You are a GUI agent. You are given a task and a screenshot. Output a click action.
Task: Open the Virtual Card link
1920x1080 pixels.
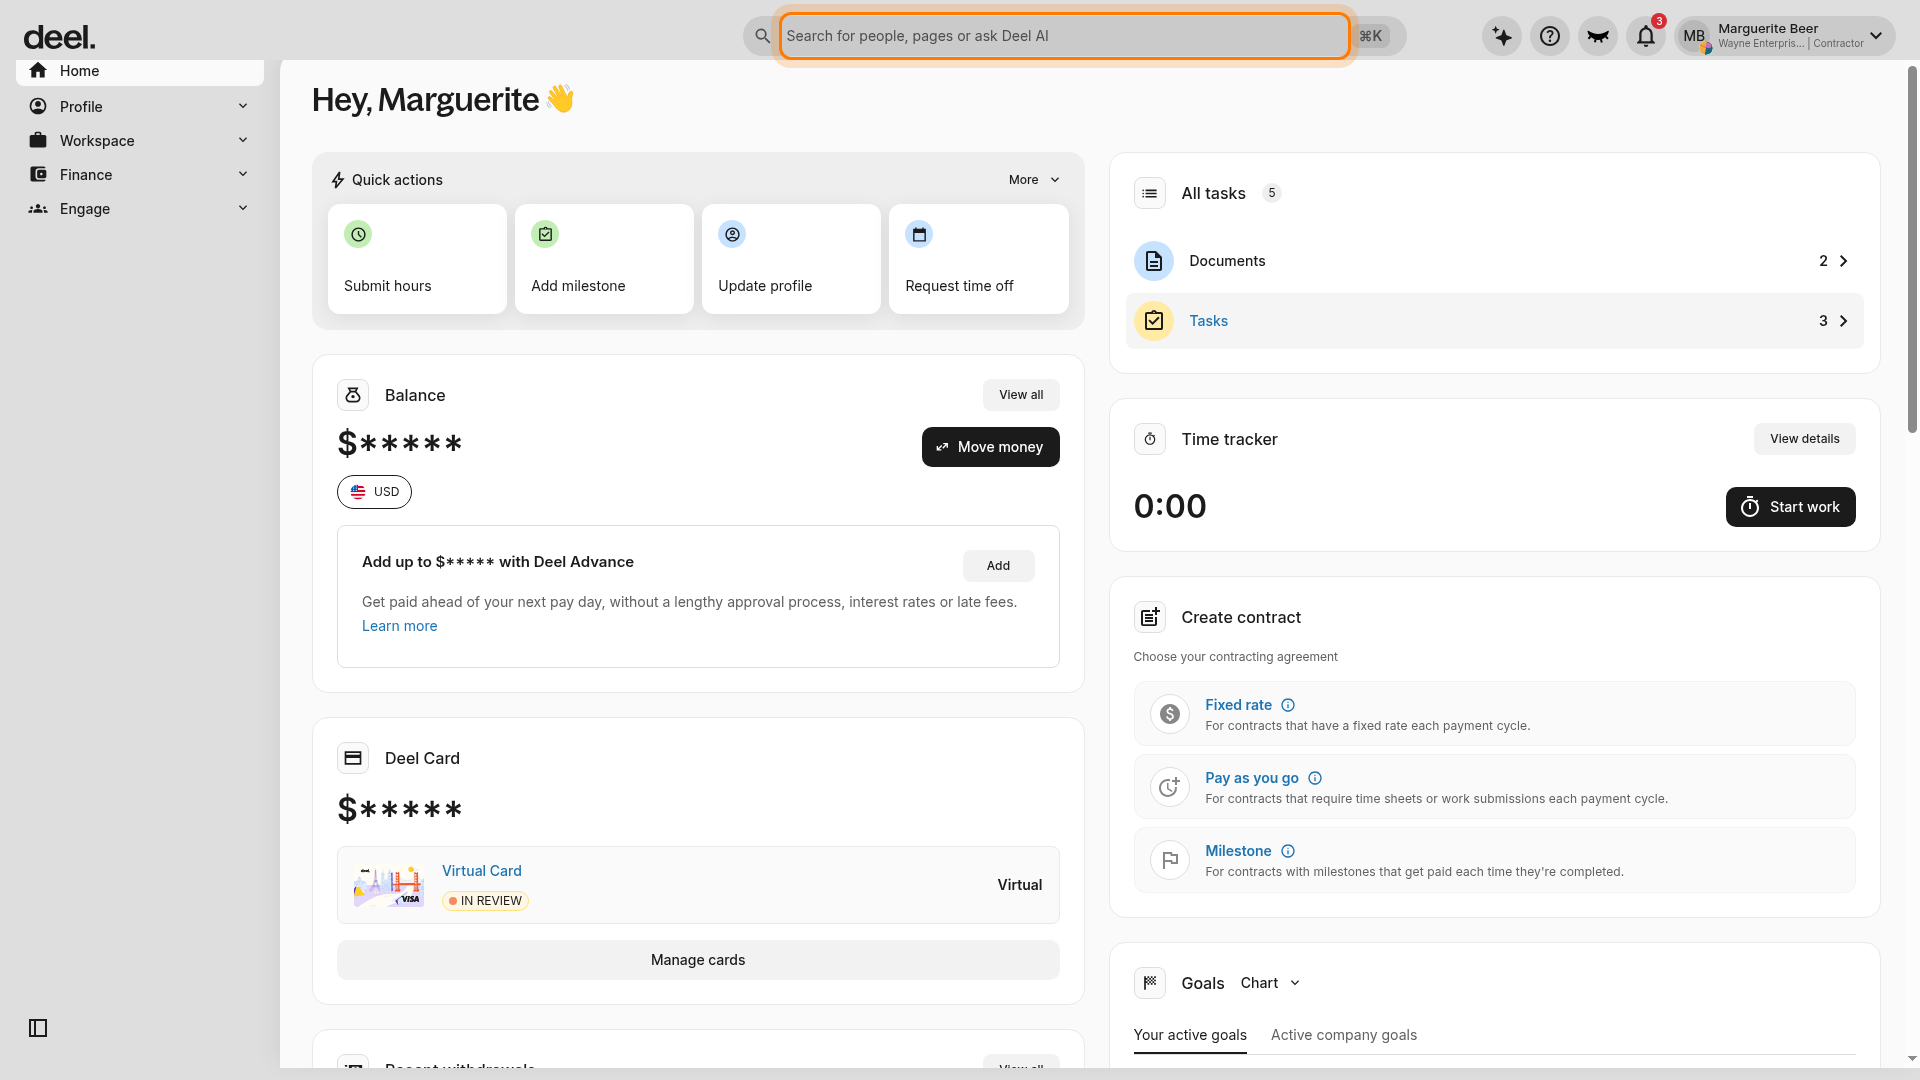point(482,871)
